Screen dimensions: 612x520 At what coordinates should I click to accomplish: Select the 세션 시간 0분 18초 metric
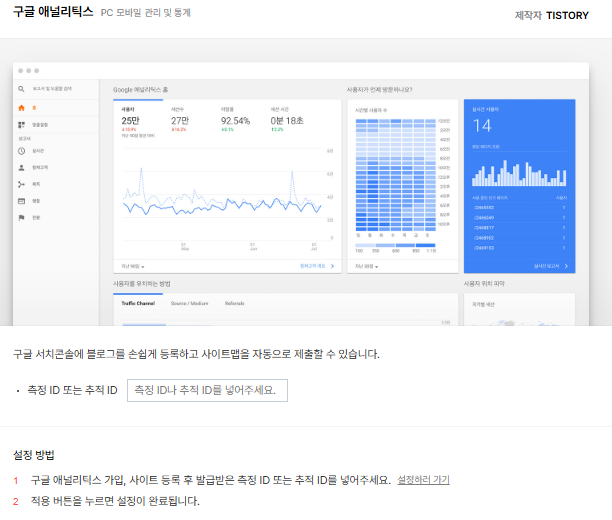287,119
